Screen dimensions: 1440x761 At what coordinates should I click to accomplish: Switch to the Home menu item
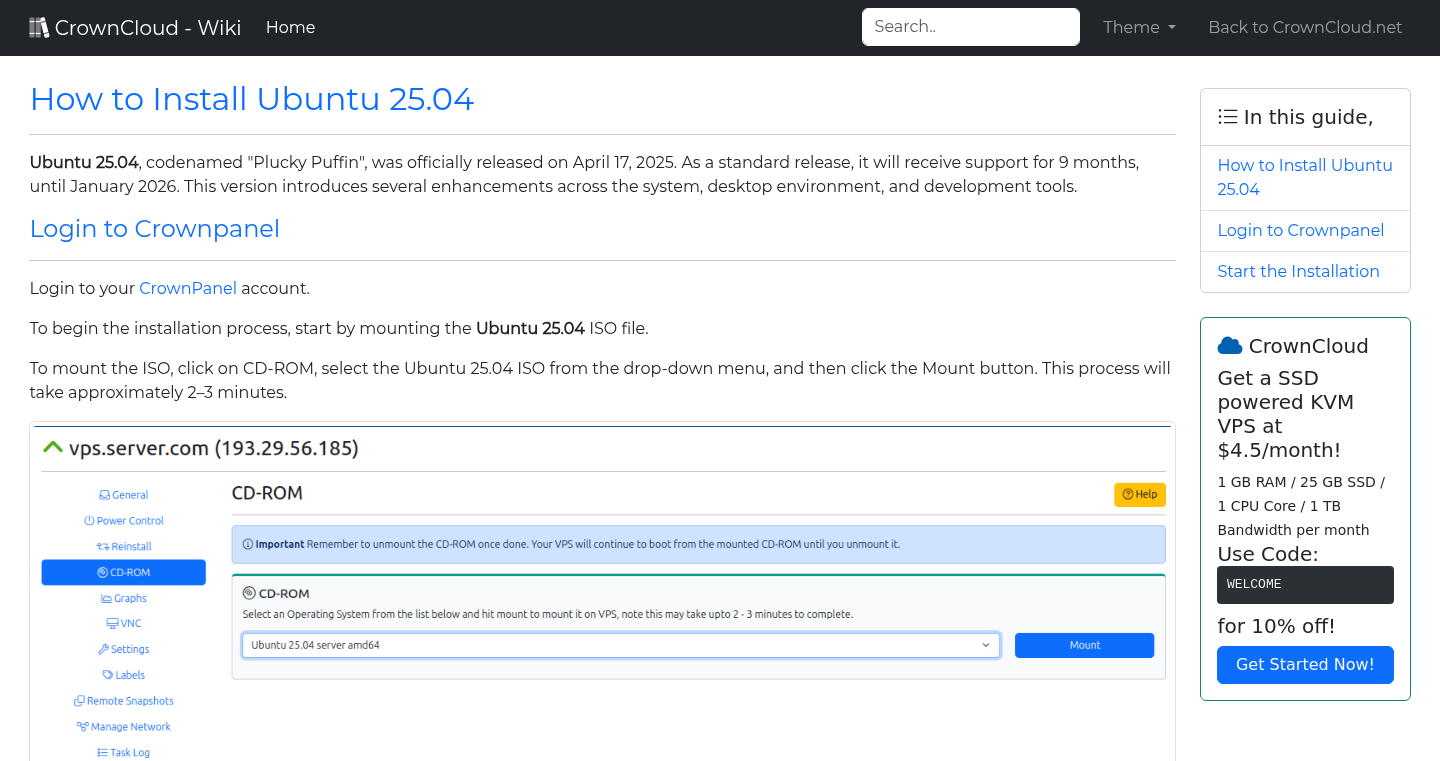click(x=290, y=27)
